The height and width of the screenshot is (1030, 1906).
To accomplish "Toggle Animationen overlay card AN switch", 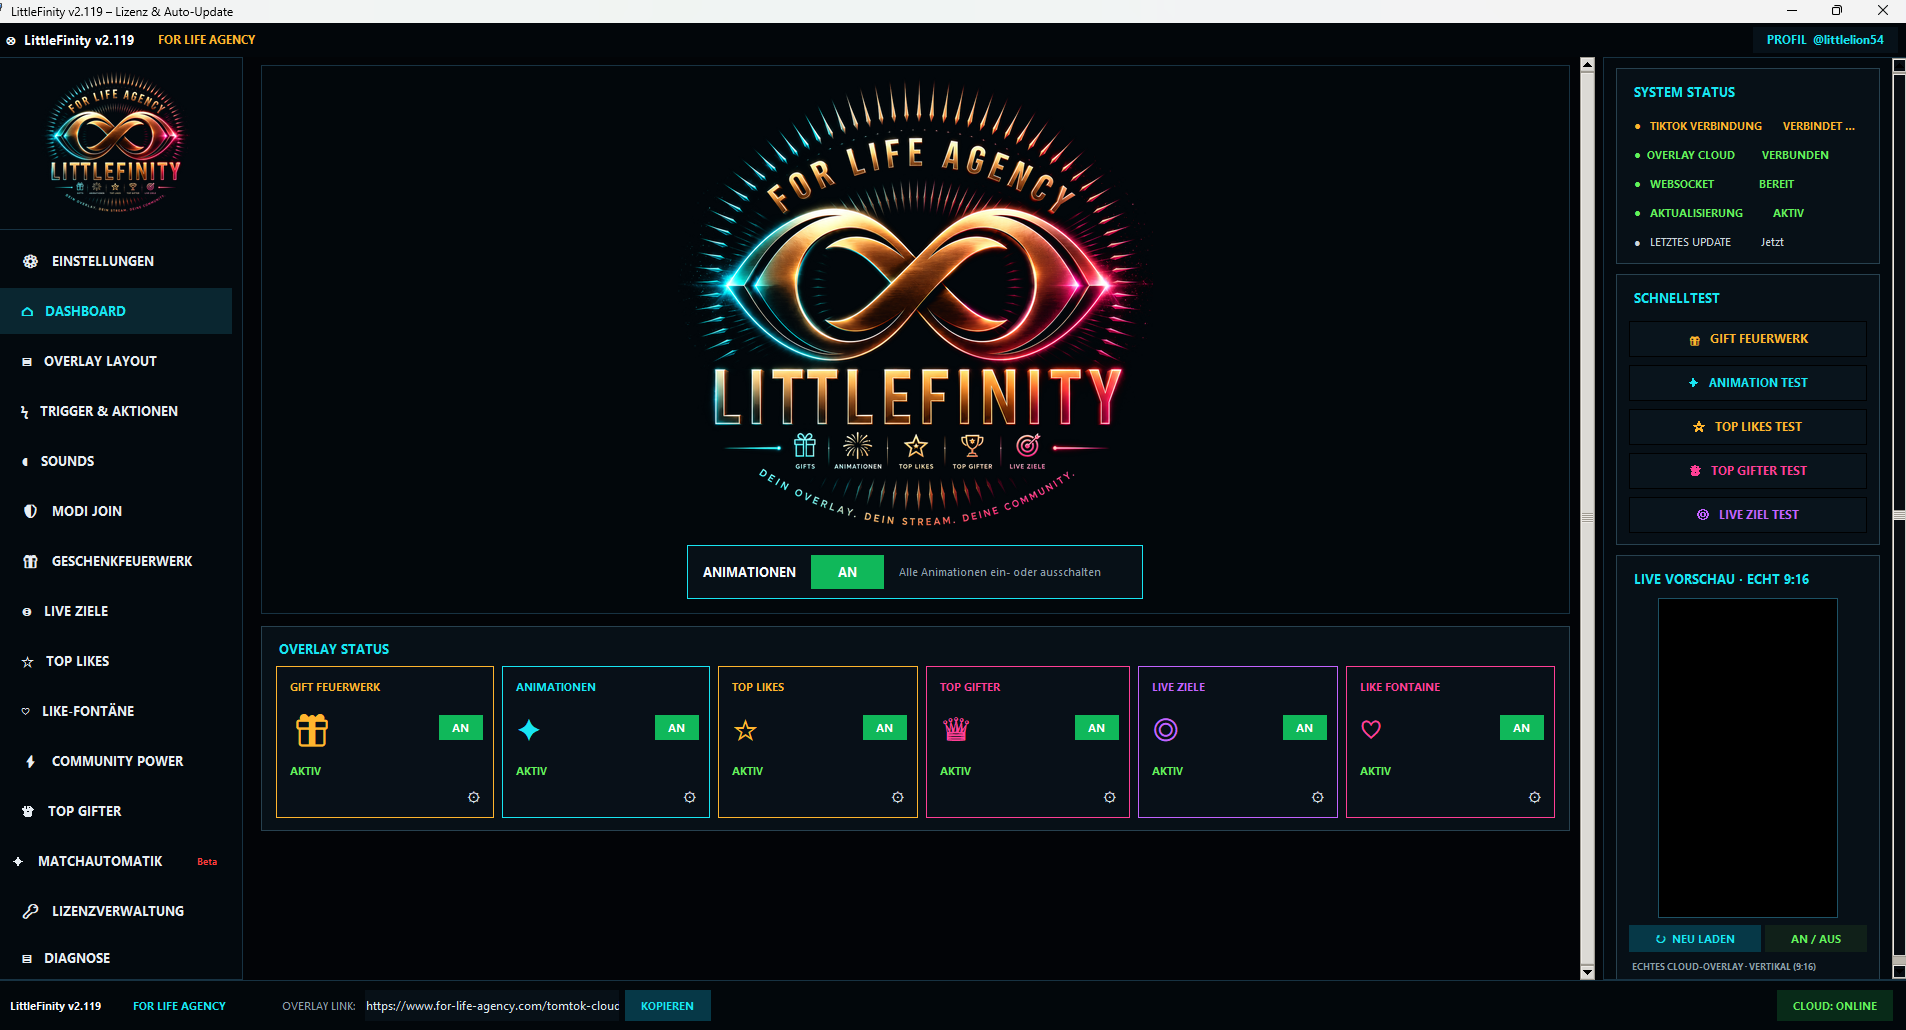I will point(677,728).
